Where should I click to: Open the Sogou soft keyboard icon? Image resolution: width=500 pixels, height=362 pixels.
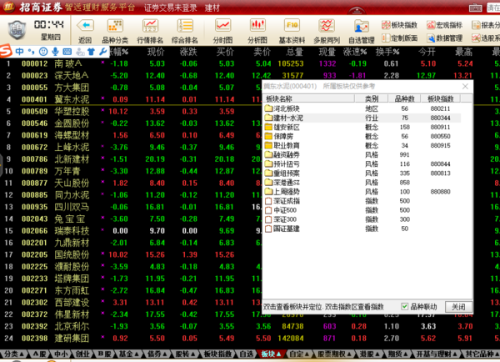67,51
